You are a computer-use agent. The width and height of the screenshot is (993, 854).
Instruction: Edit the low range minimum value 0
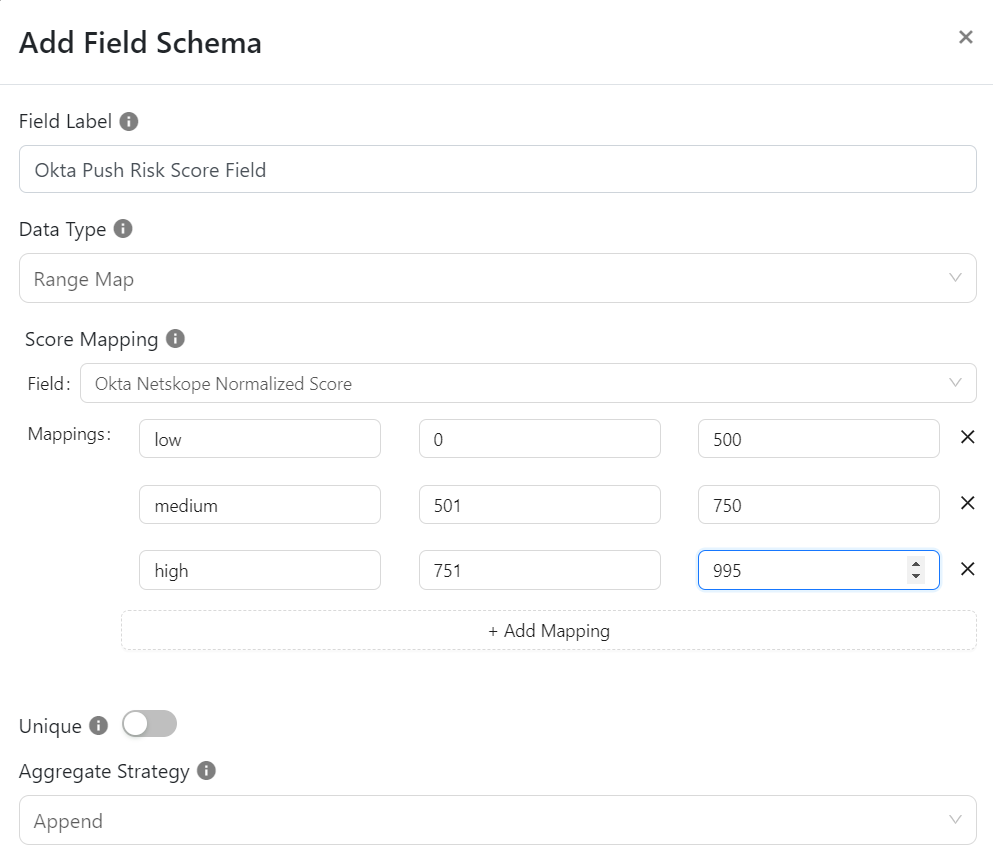(540, 438)
